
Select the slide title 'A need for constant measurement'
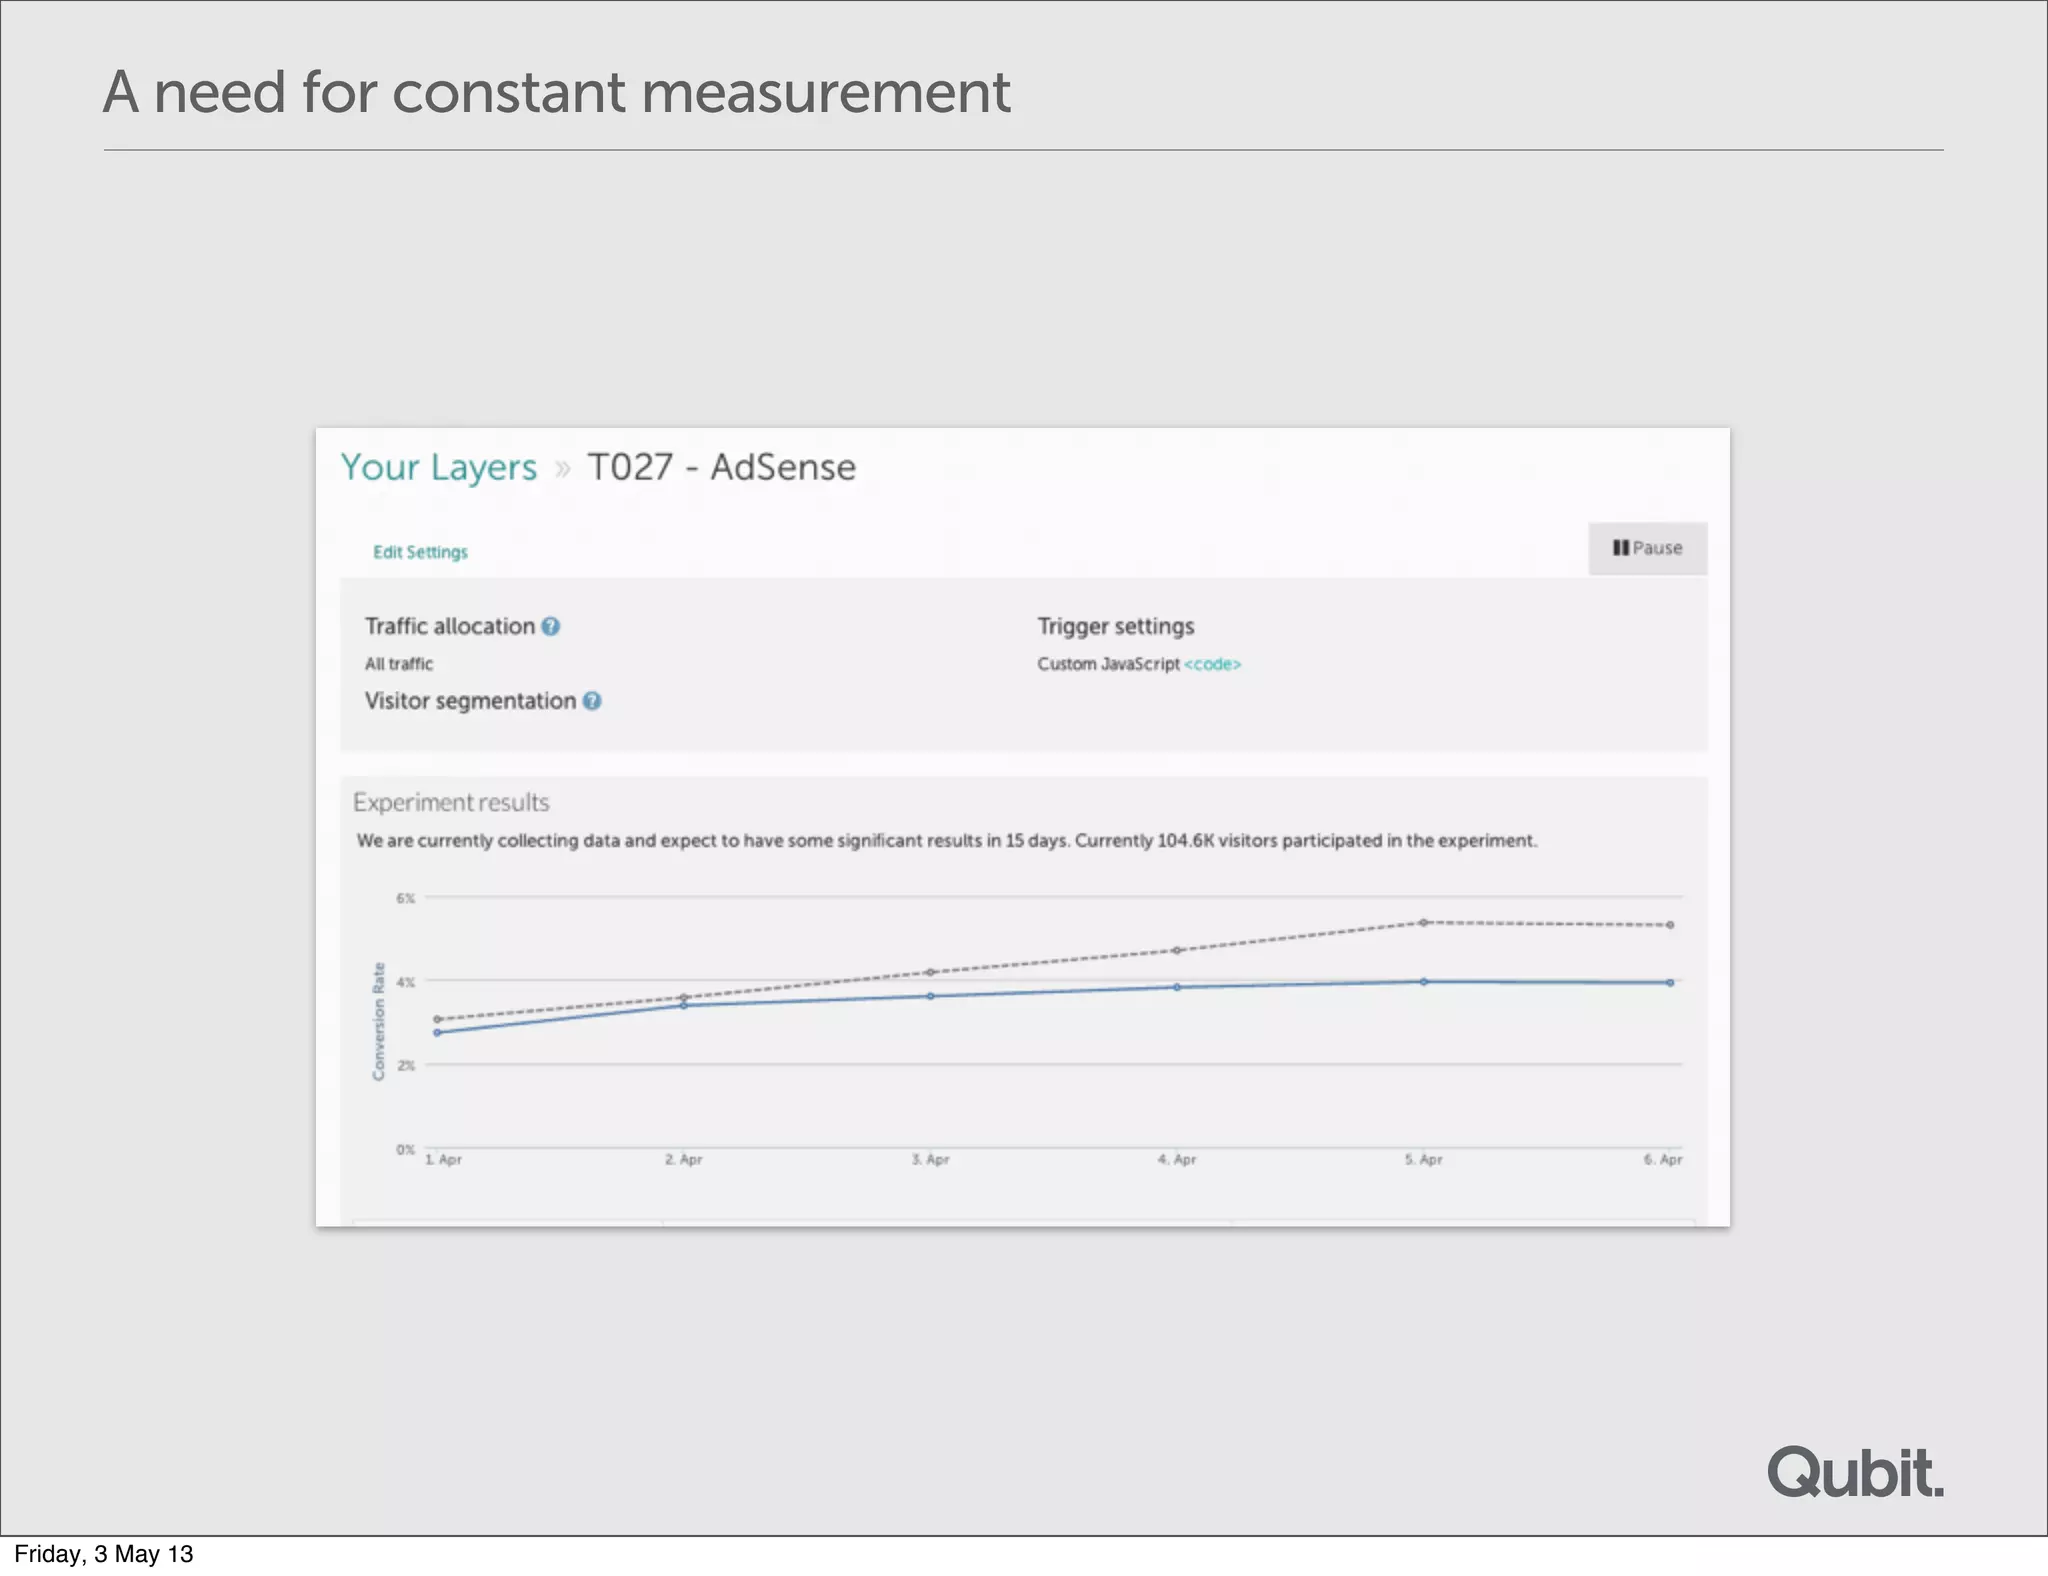pyautogui.click(x=557, y=92)
